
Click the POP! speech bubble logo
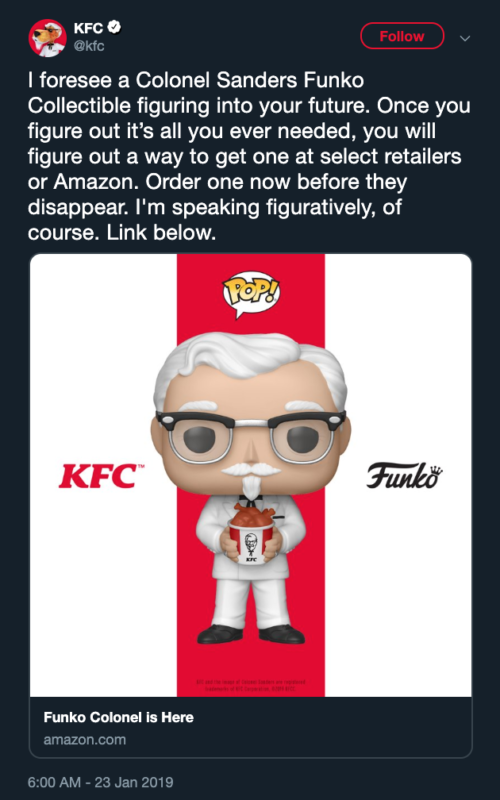click(x=251, y=294)
